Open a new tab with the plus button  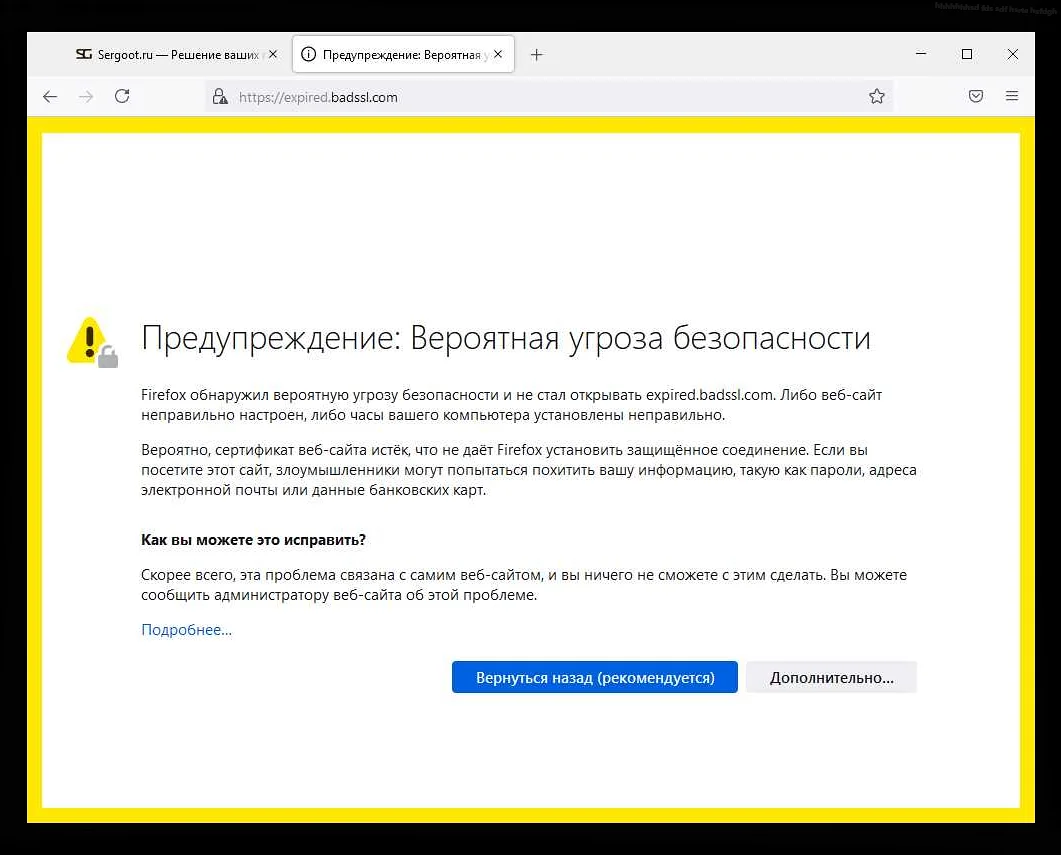pos(537,54)
